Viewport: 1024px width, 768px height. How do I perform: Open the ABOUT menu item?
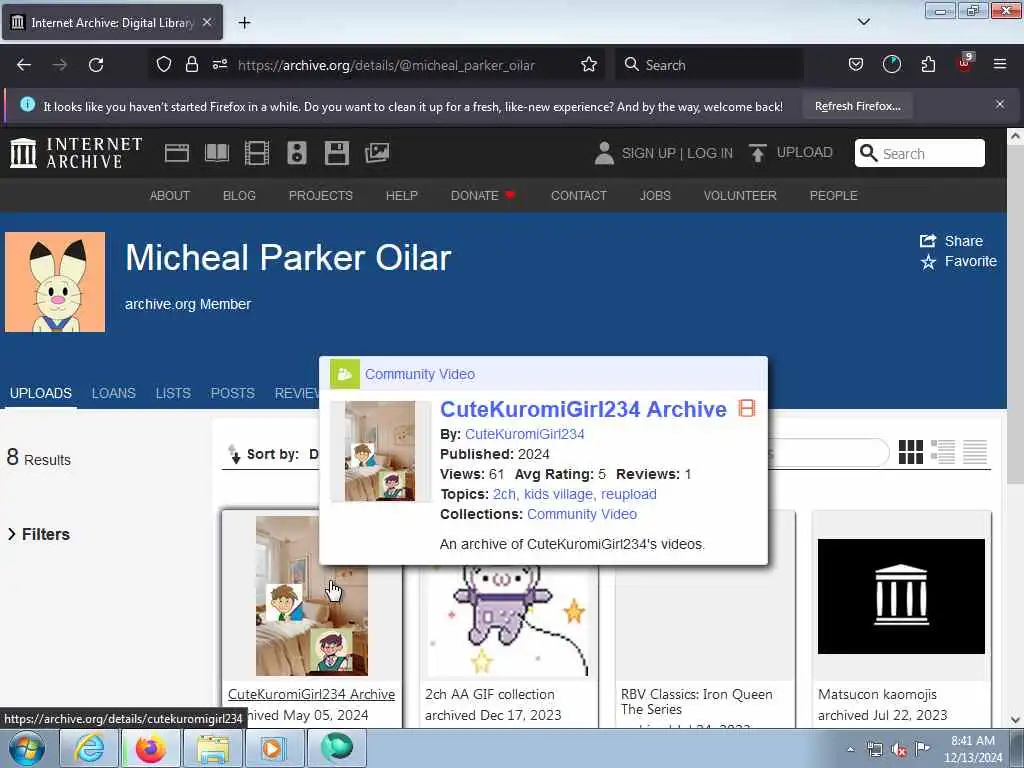170,195
